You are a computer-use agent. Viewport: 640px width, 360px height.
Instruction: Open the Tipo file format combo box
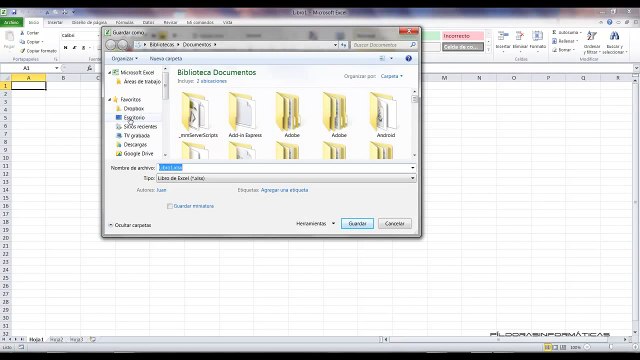(x=286, y=178)
